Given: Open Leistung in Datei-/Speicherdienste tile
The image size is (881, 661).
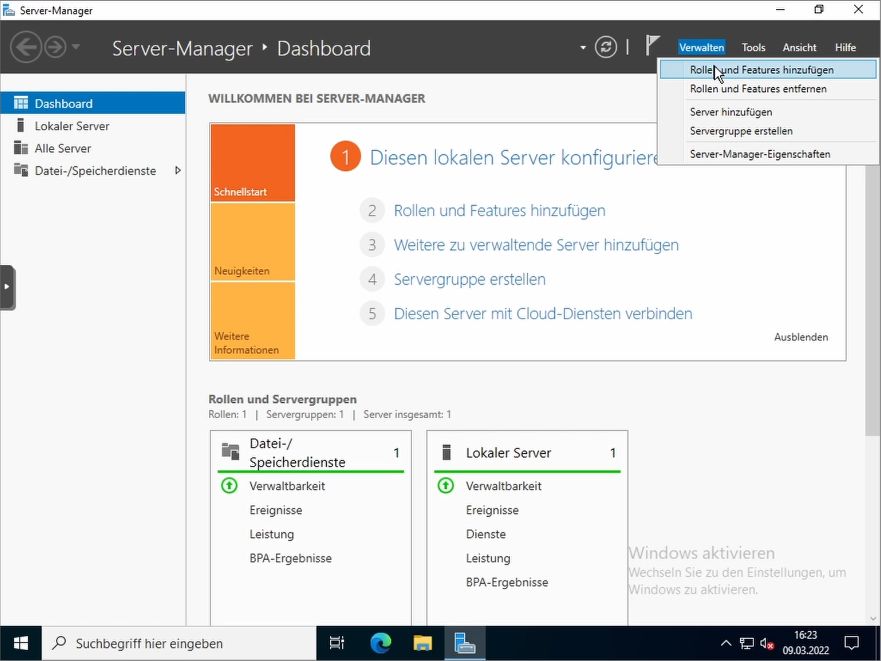Looking at the screenshot, I should click(x=272, y=535).
